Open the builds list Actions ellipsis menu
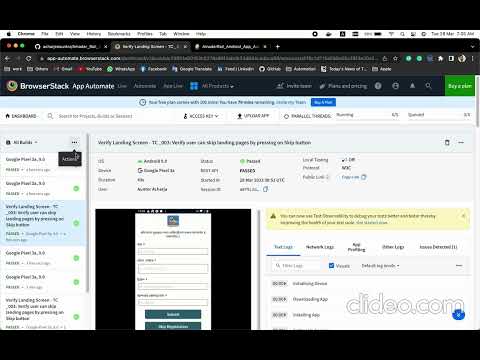This screenshot has width=480, height=360. 74,142
